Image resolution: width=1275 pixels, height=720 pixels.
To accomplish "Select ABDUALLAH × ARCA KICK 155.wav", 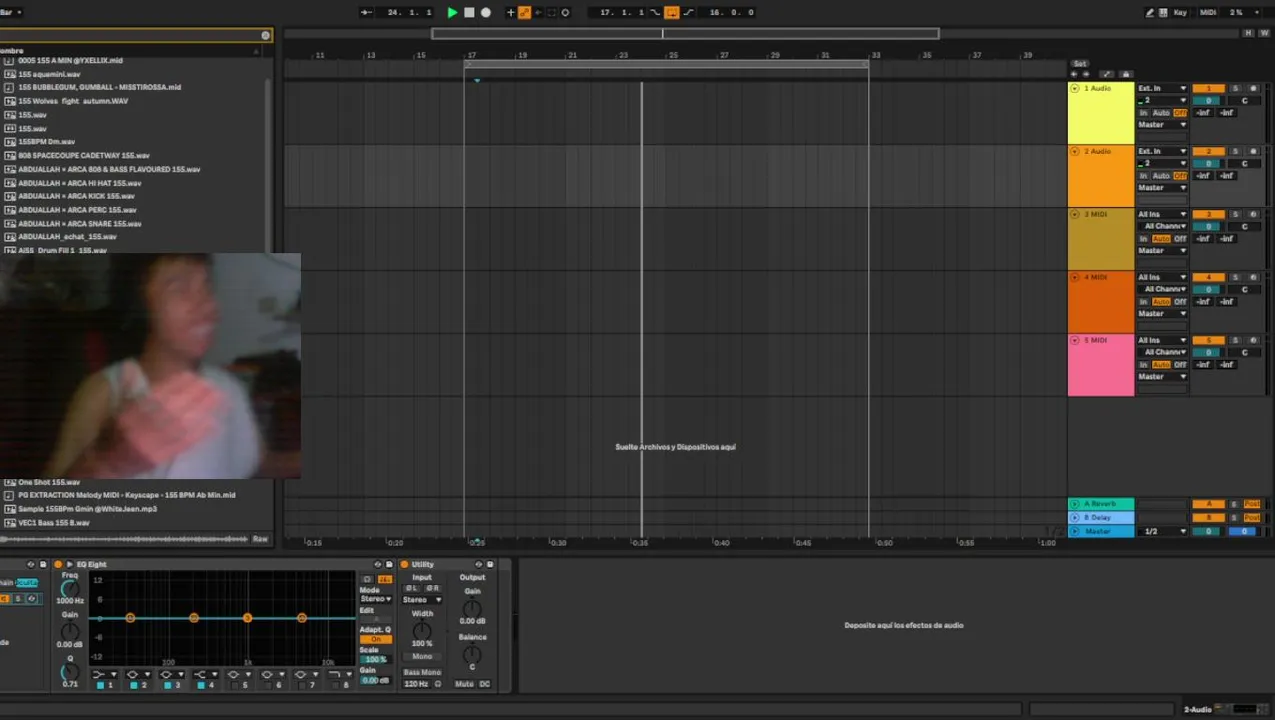I will 76,196.
